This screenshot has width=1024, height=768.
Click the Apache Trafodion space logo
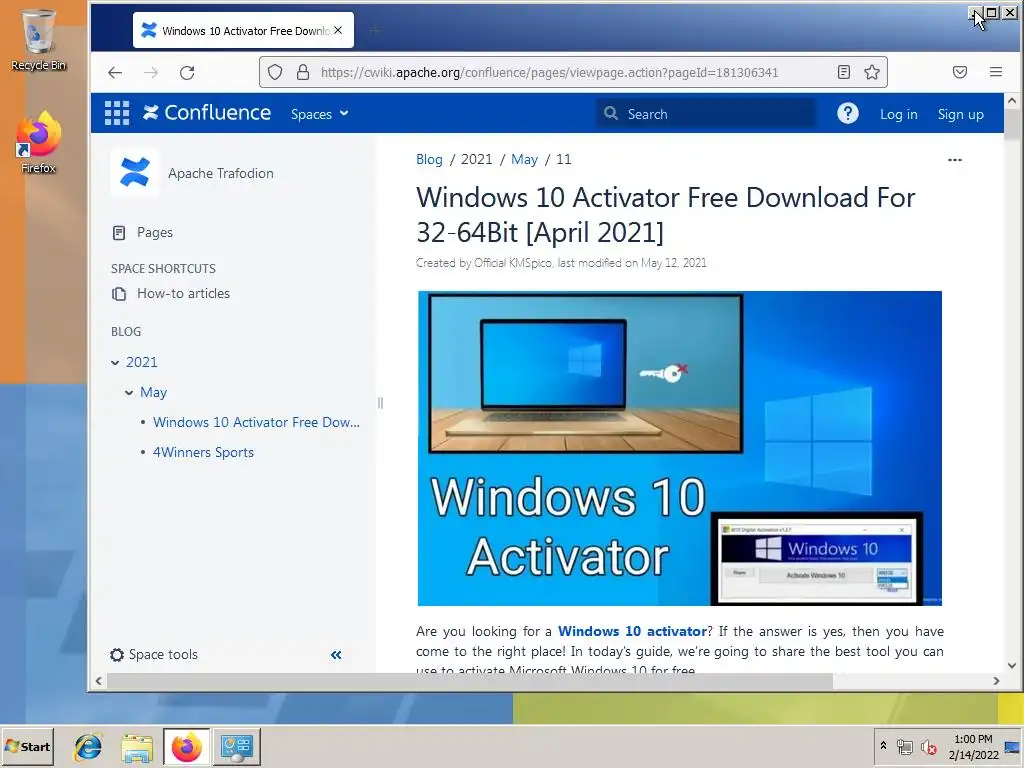tap(135, 172)
